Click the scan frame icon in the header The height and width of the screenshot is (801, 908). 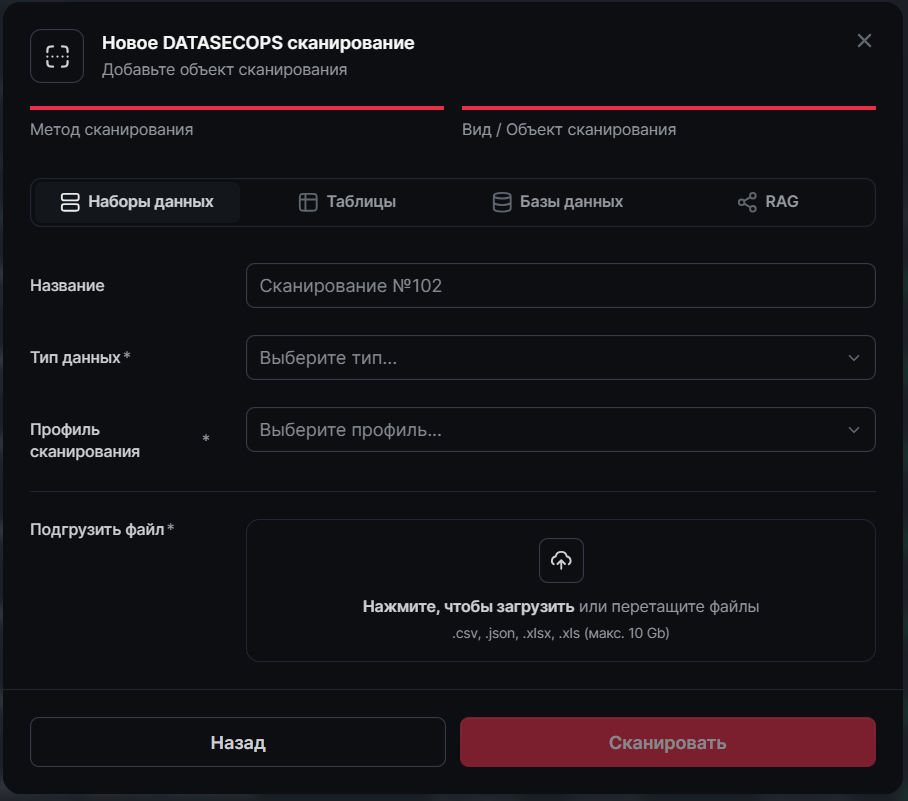[57, 56]
